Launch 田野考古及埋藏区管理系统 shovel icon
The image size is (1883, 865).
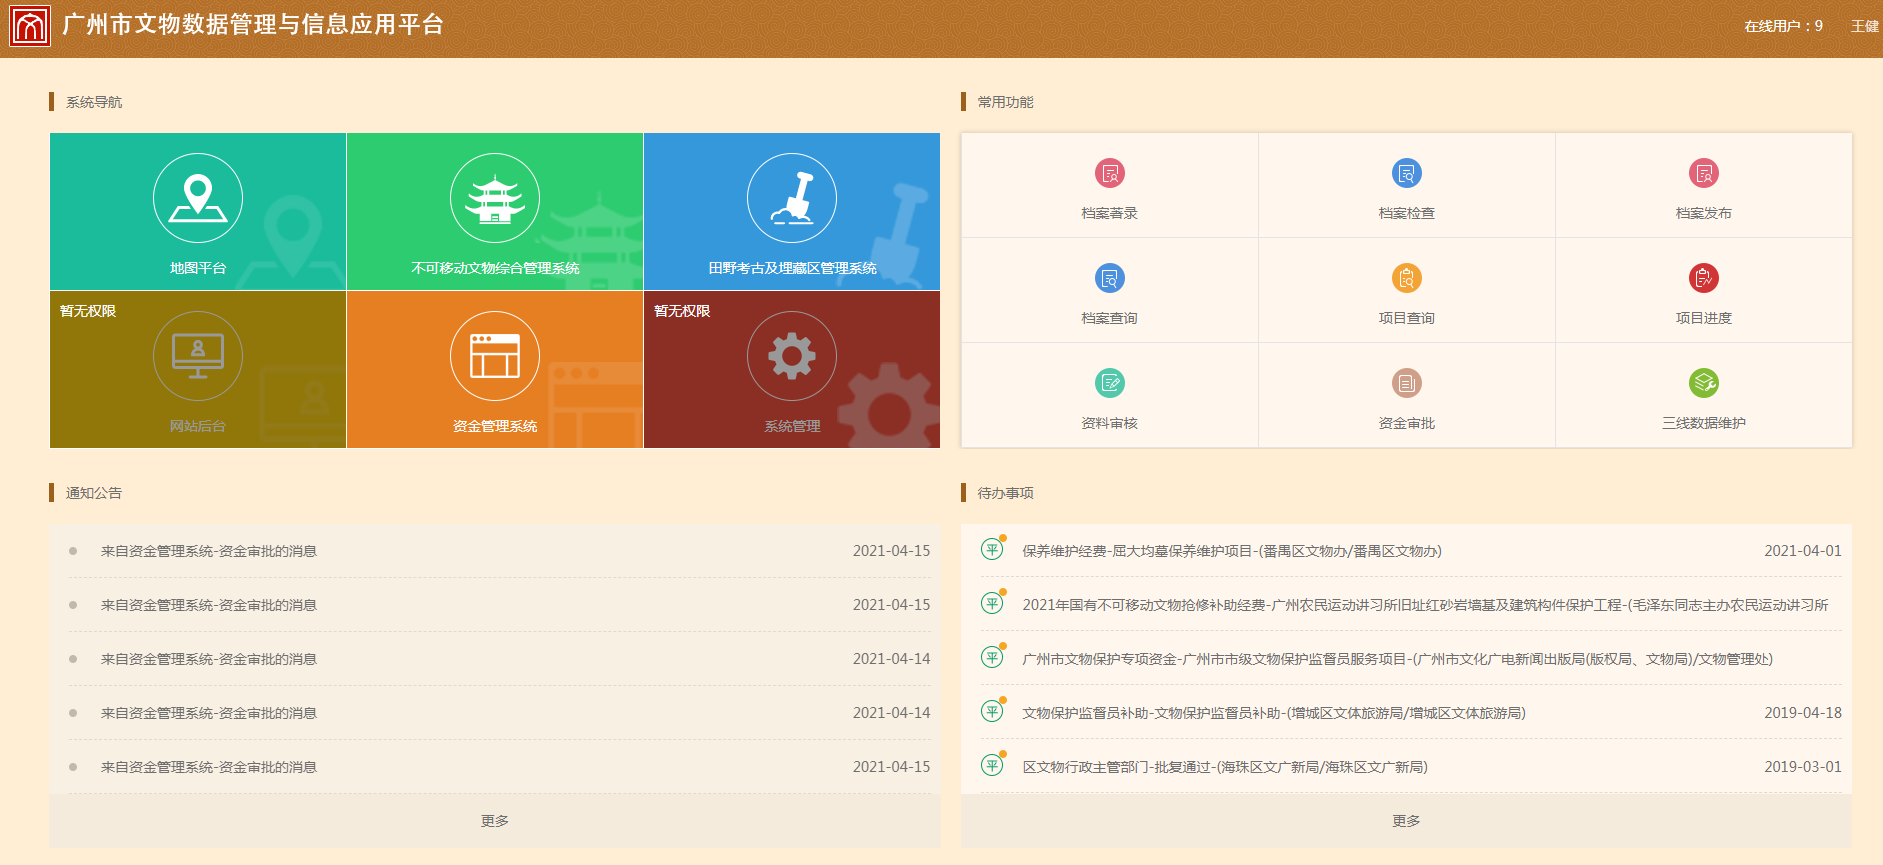tap(792, 198)
